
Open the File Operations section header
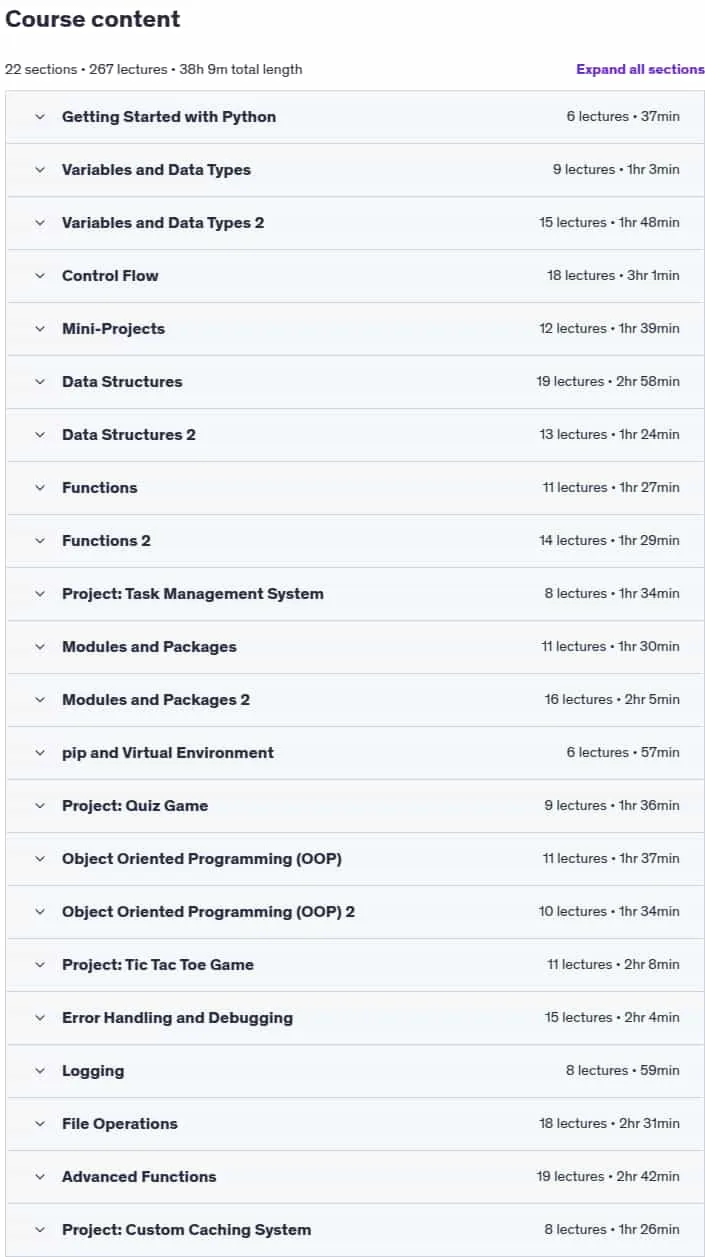click(x=355, y=1124)
